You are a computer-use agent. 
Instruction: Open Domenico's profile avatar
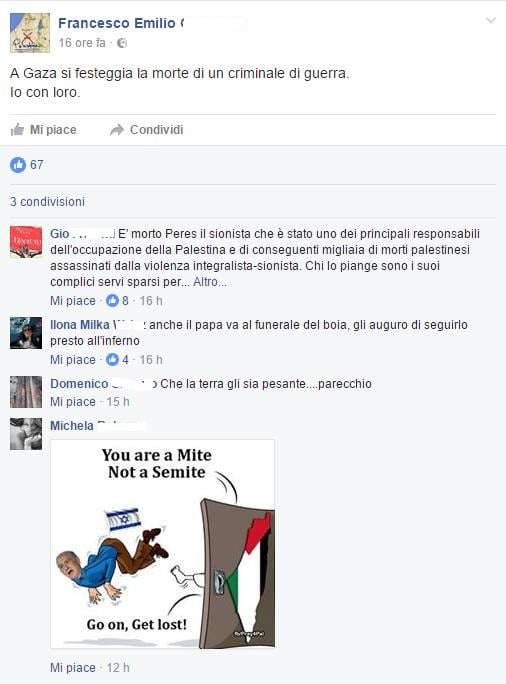point(26,392)
